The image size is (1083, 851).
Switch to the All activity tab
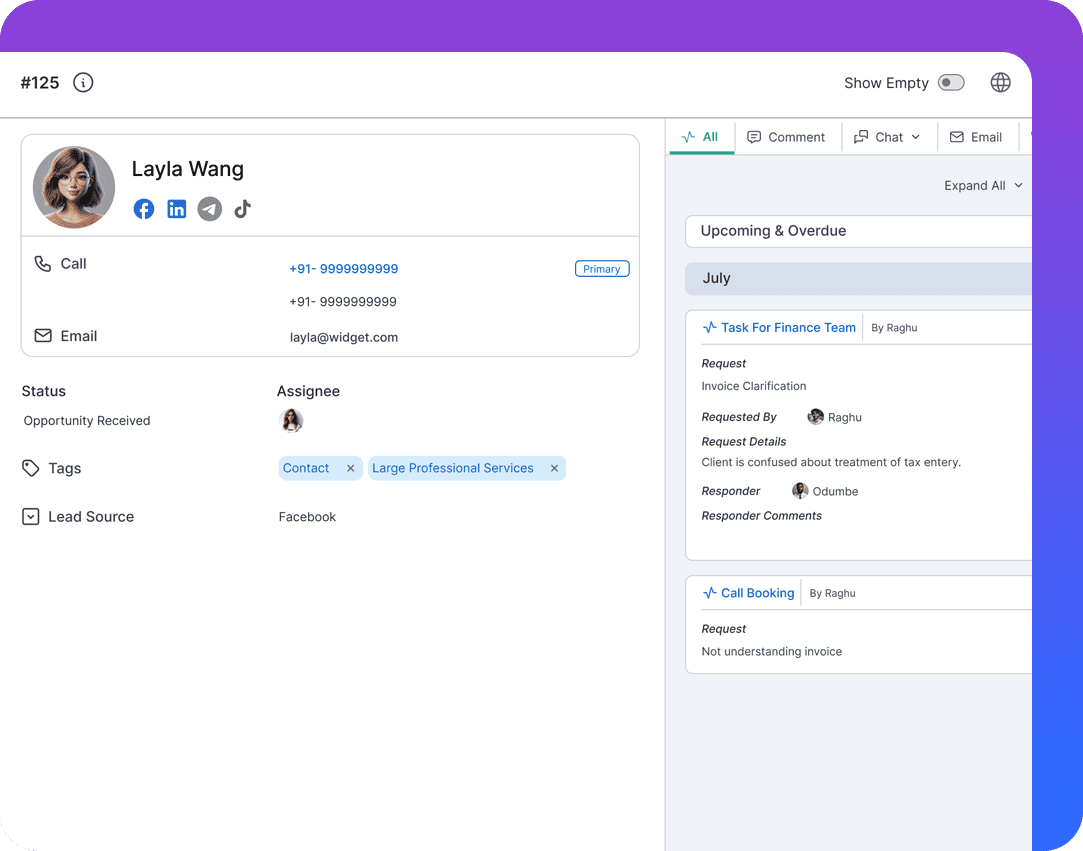tap(702, 137)
